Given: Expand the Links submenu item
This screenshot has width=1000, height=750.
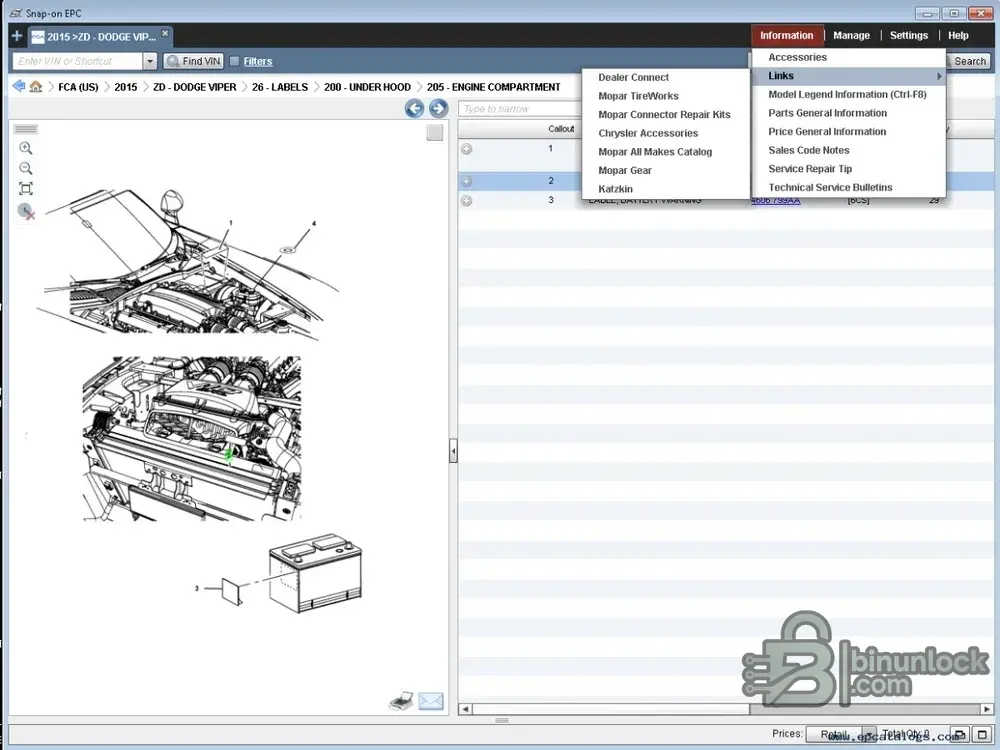Looking at the screenshot, I should tap(848, 76).
